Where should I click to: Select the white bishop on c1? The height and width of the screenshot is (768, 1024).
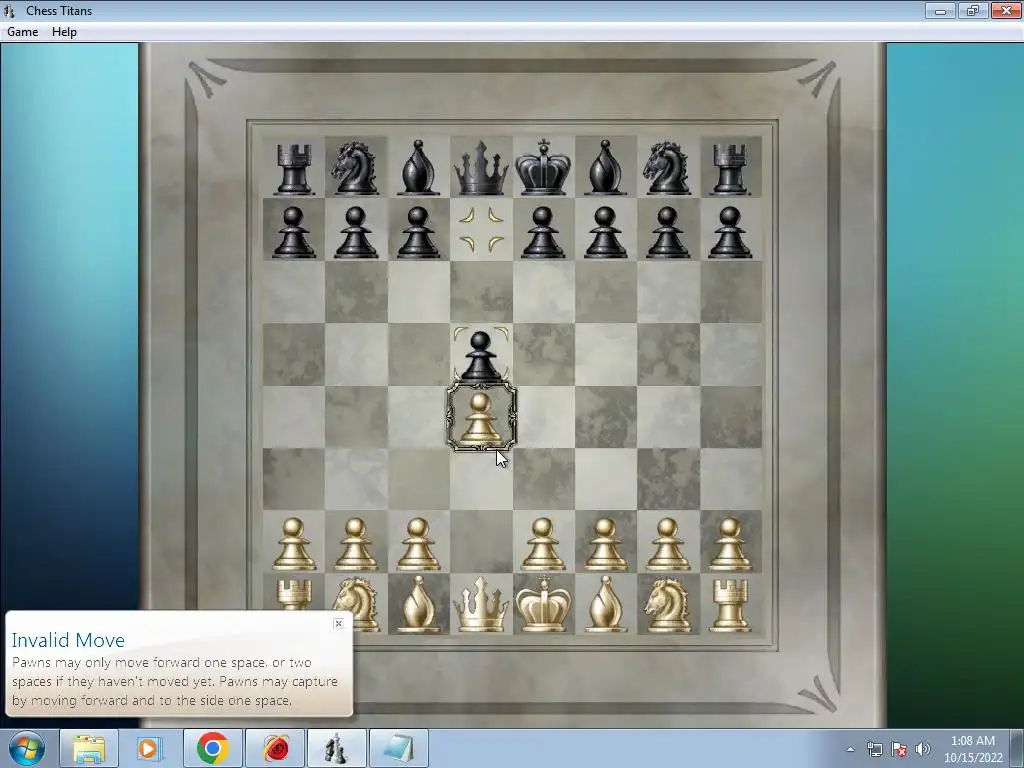coord(418,604)
